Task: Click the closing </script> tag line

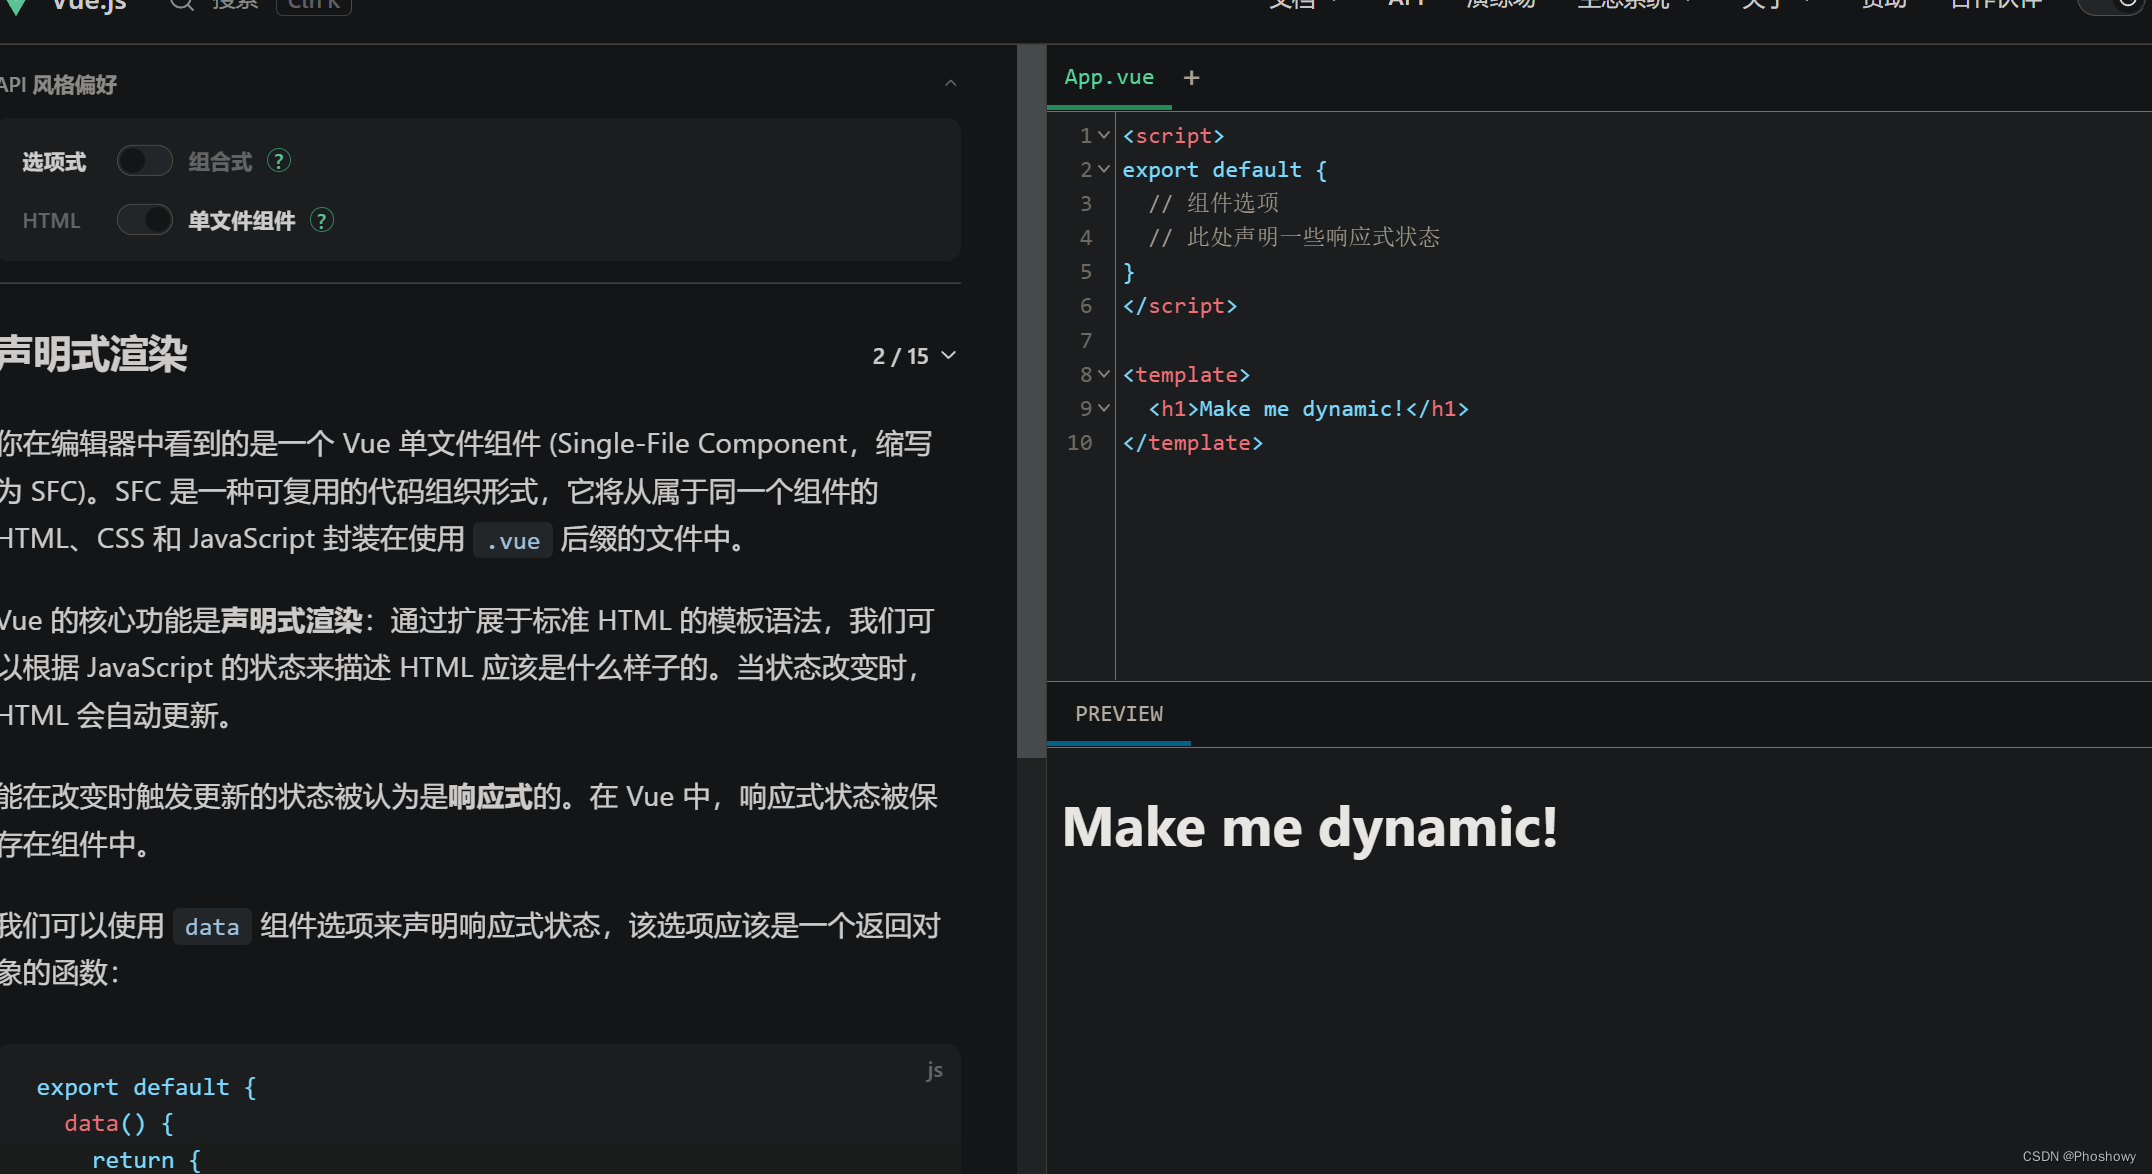Action: point(1180,306)
